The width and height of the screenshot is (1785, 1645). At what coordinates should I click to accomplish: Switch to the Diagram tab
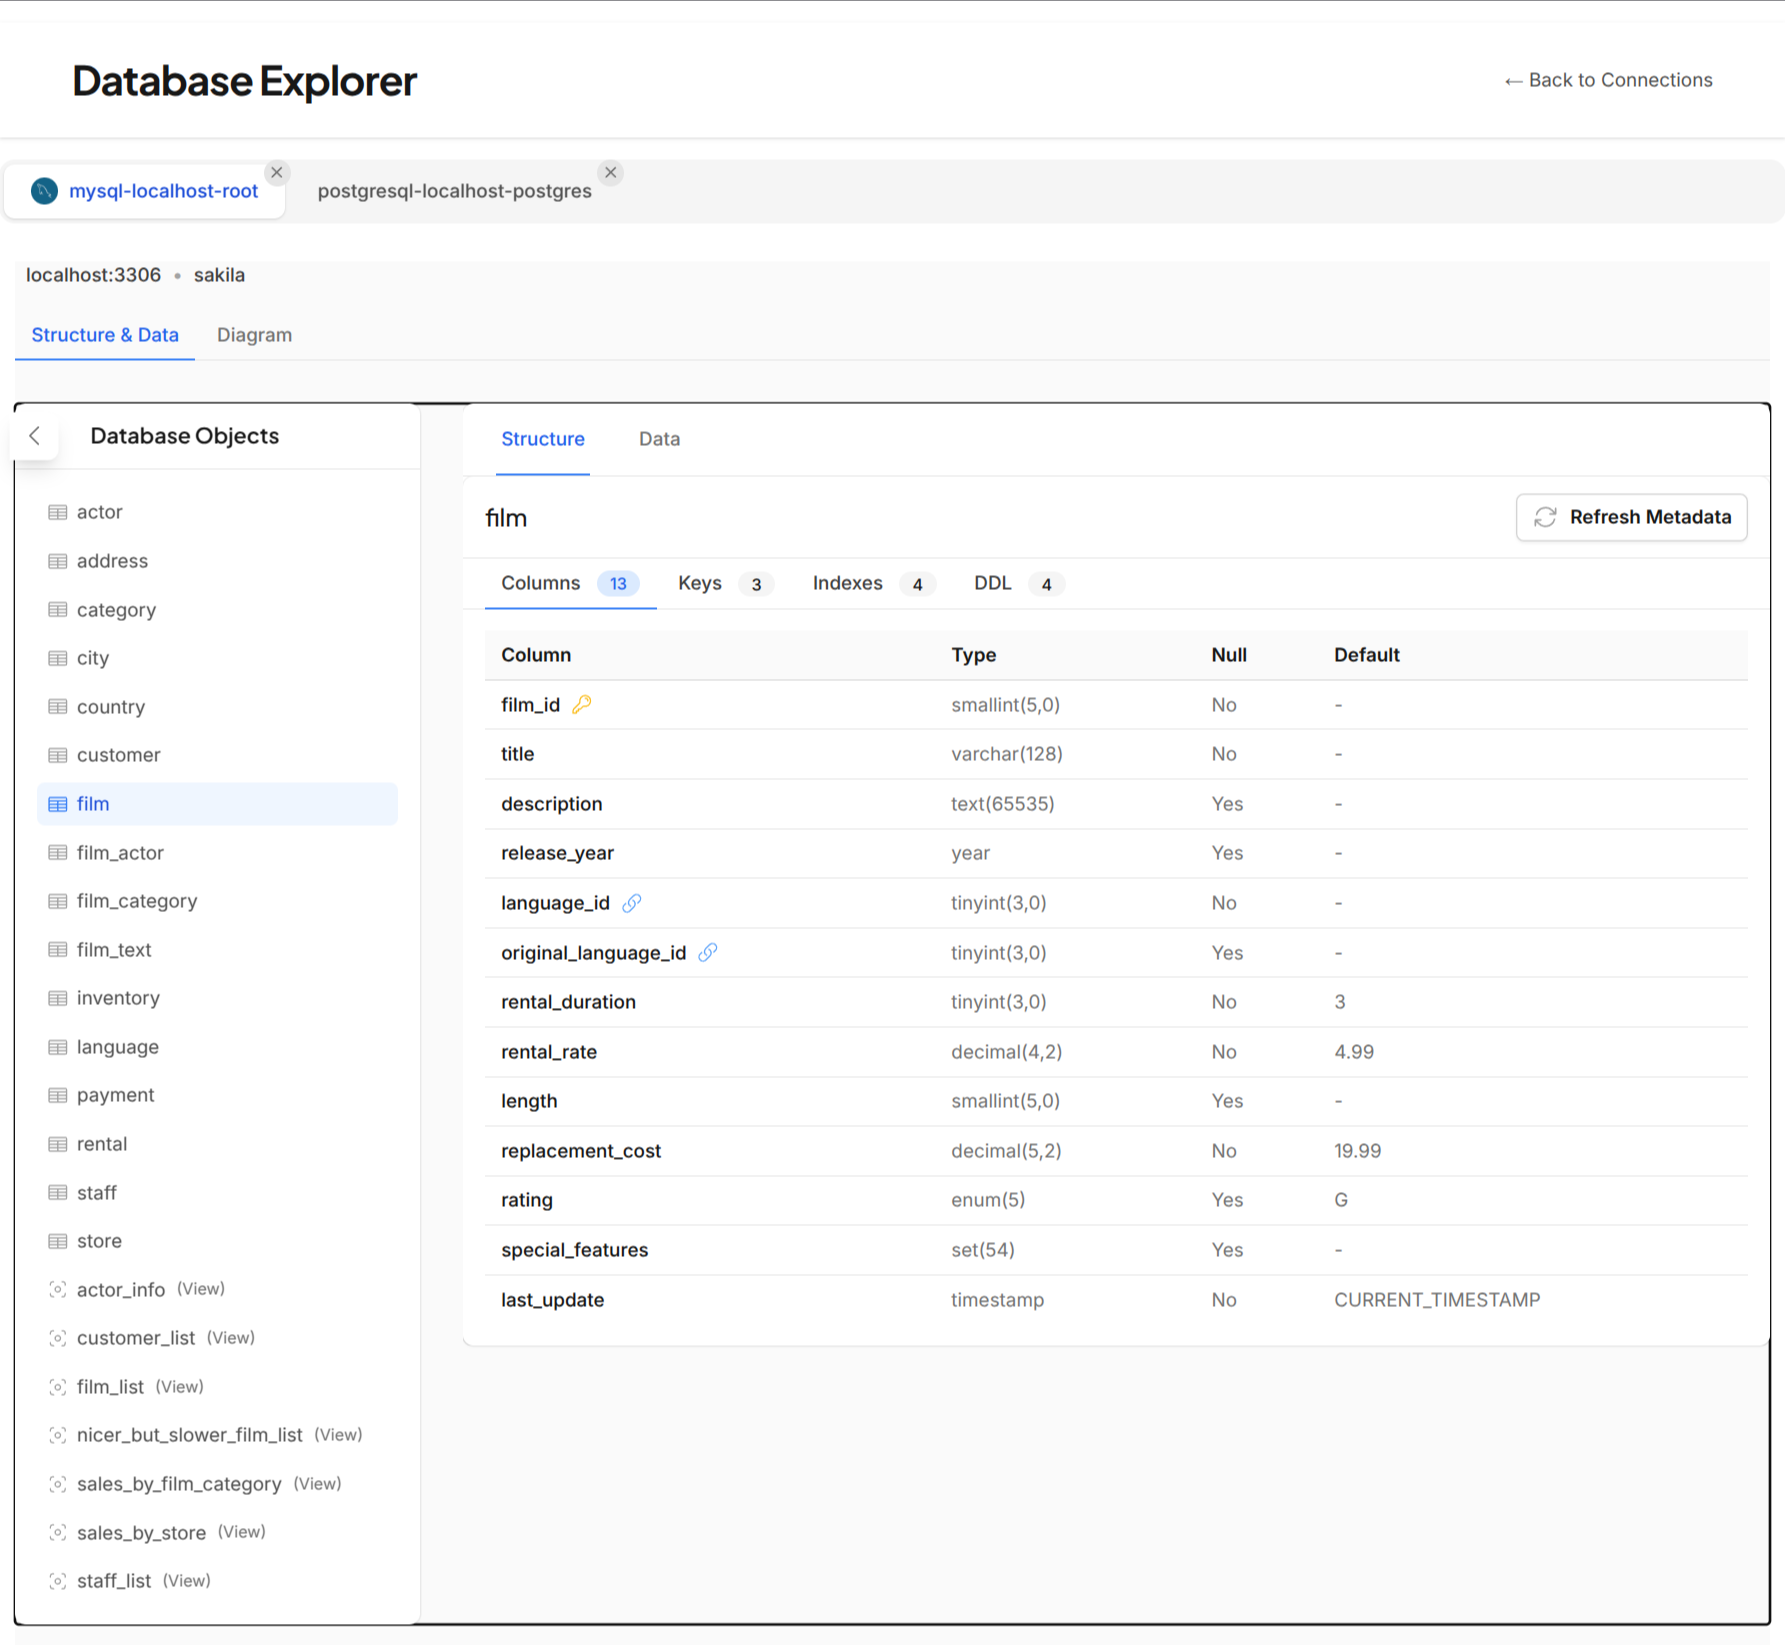tap(254, 334)
